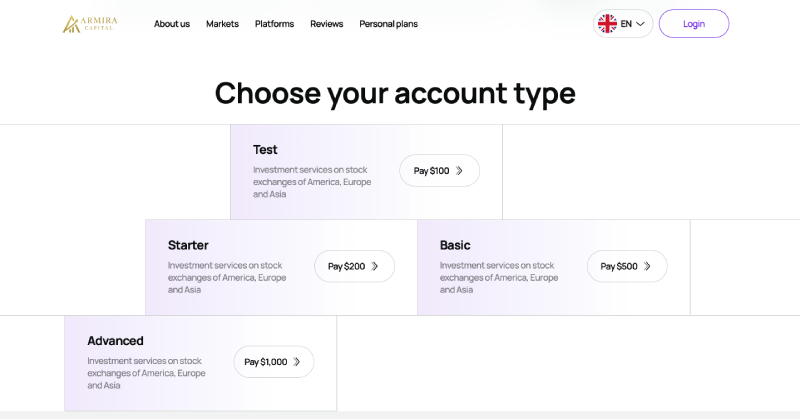Click the arrow on Pay $1,000
The width and height of the screenshot is (800, 419).
point(296,361)
